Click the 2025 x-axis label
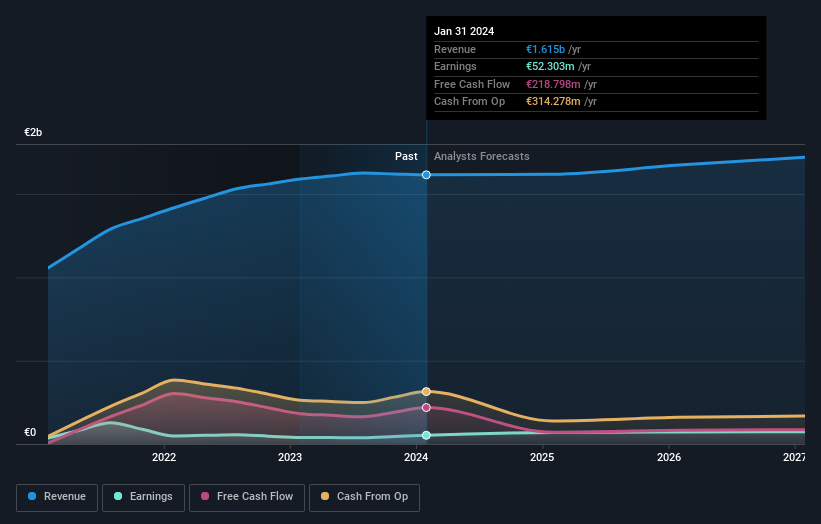This screenshot has width=821, height=524. pyautogui.click(x=542, y=457)
